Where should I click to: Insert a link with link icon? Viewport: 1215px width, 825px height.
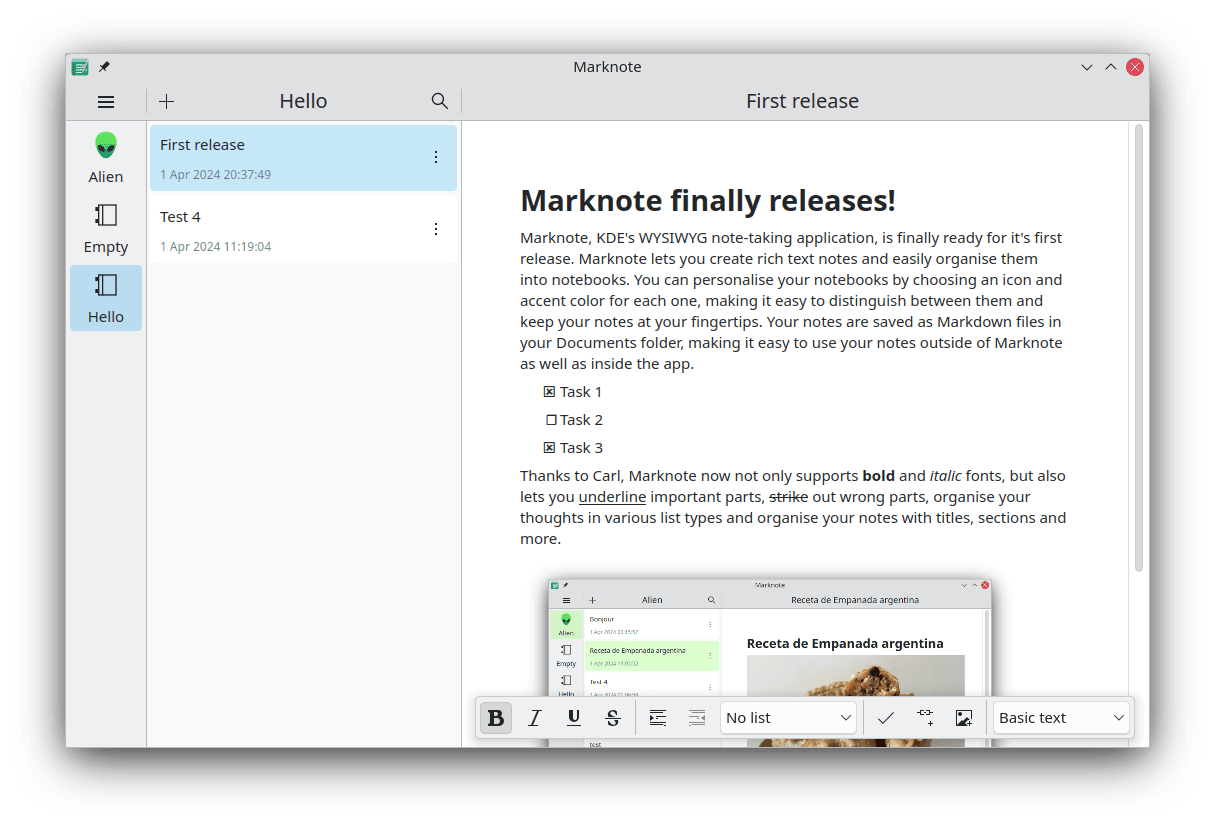[x=925, y=718]
